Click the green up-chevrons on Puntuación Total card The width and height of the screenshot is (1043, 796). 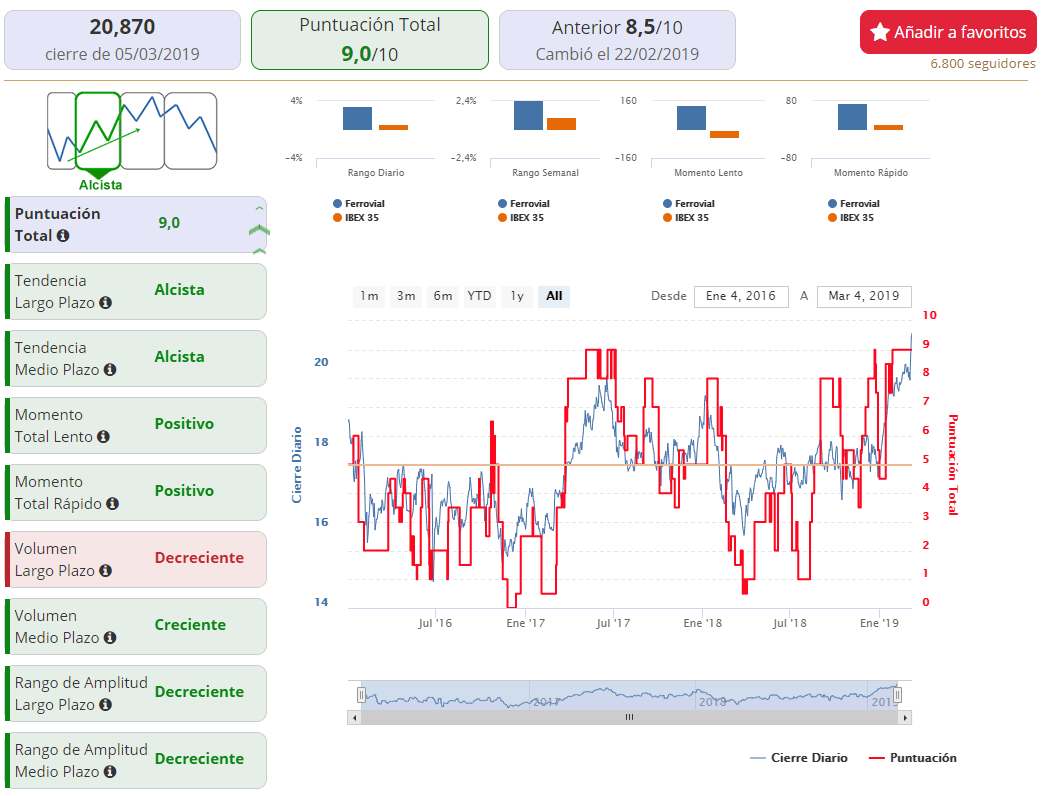(259, 230)
